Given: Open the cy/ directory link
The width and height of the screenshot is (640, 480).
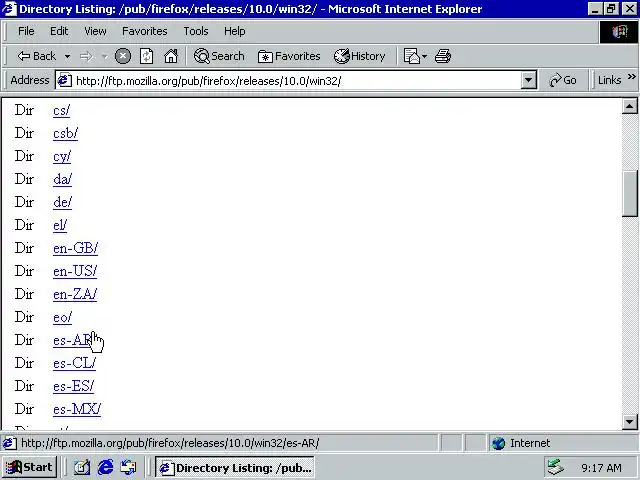Looking at the screenshot, I should pyautogui.click(x=62, y=156).
